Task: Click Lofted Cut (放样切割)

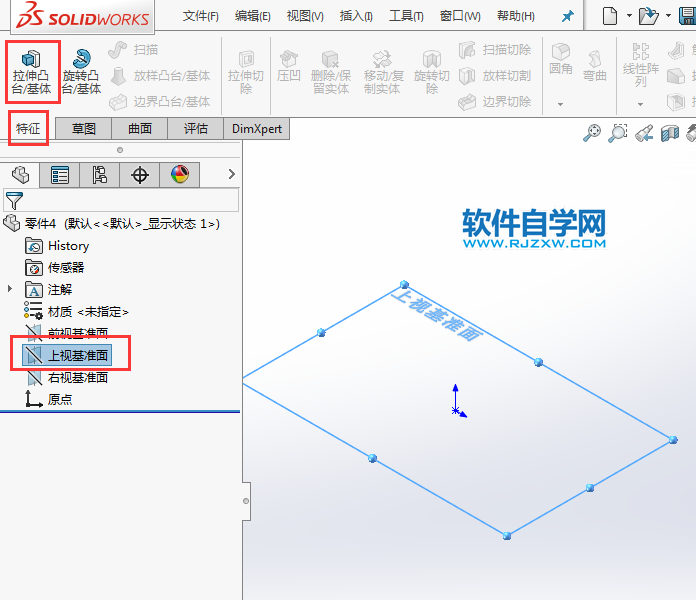Action: (x=495, y=76)
